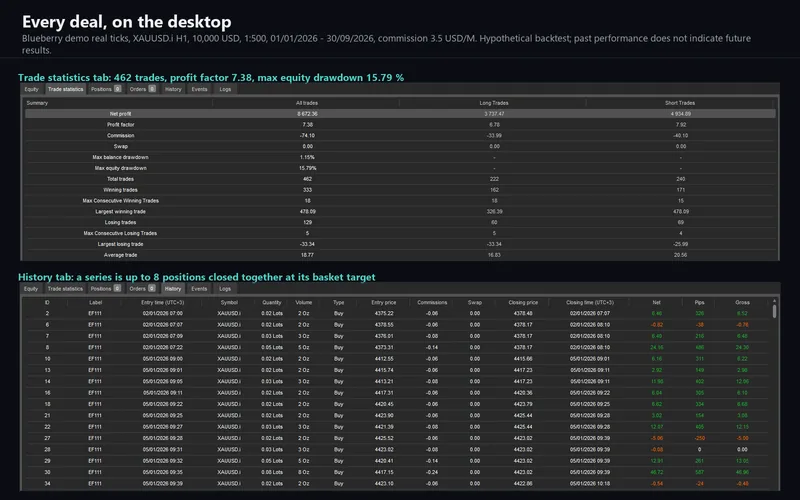Sort by the Entry price column header
Screen dimensions: 800x500
click(384, 303)
